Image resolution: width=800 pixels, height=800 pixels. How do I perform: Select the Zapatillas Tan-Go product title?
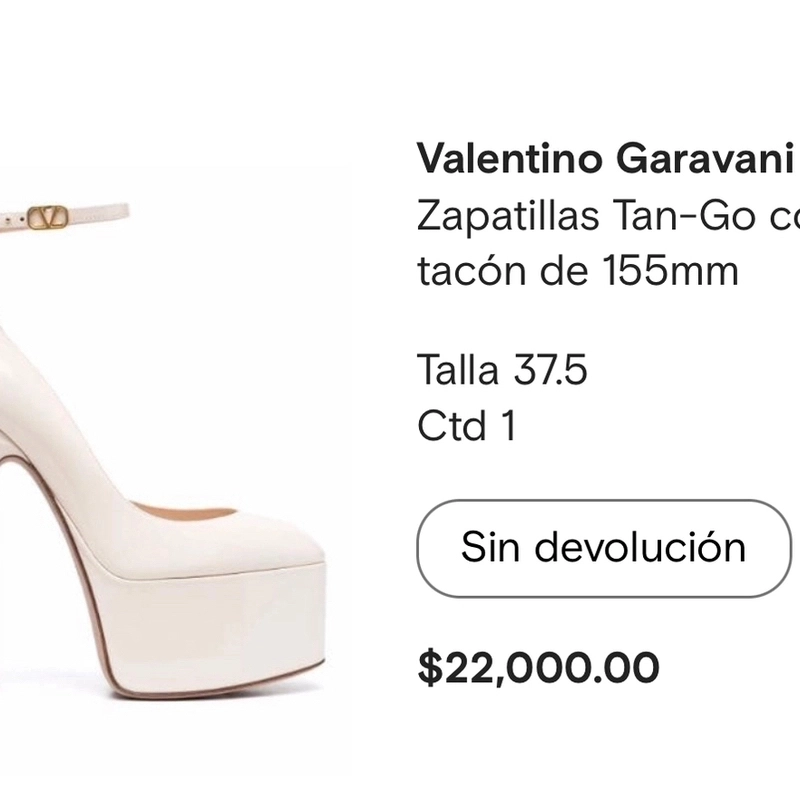pyautogui.click(x=608, y=216)
